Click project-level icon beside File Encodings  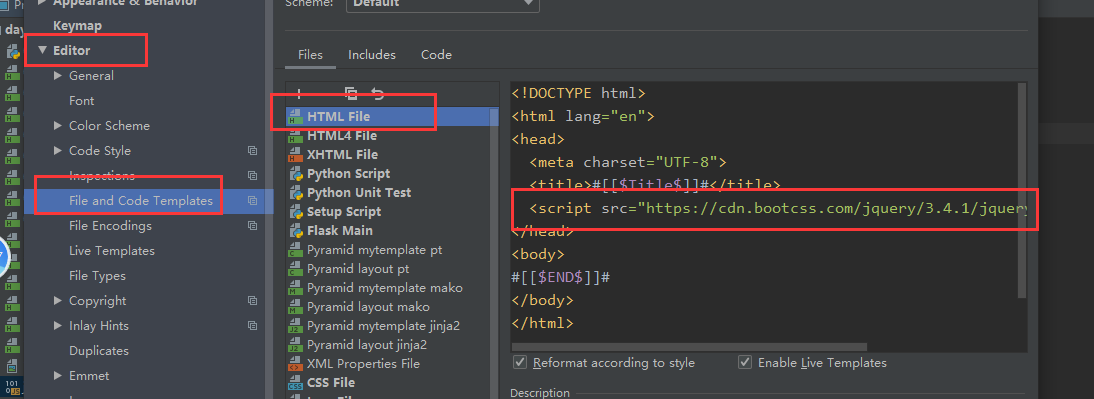(253, 226)
